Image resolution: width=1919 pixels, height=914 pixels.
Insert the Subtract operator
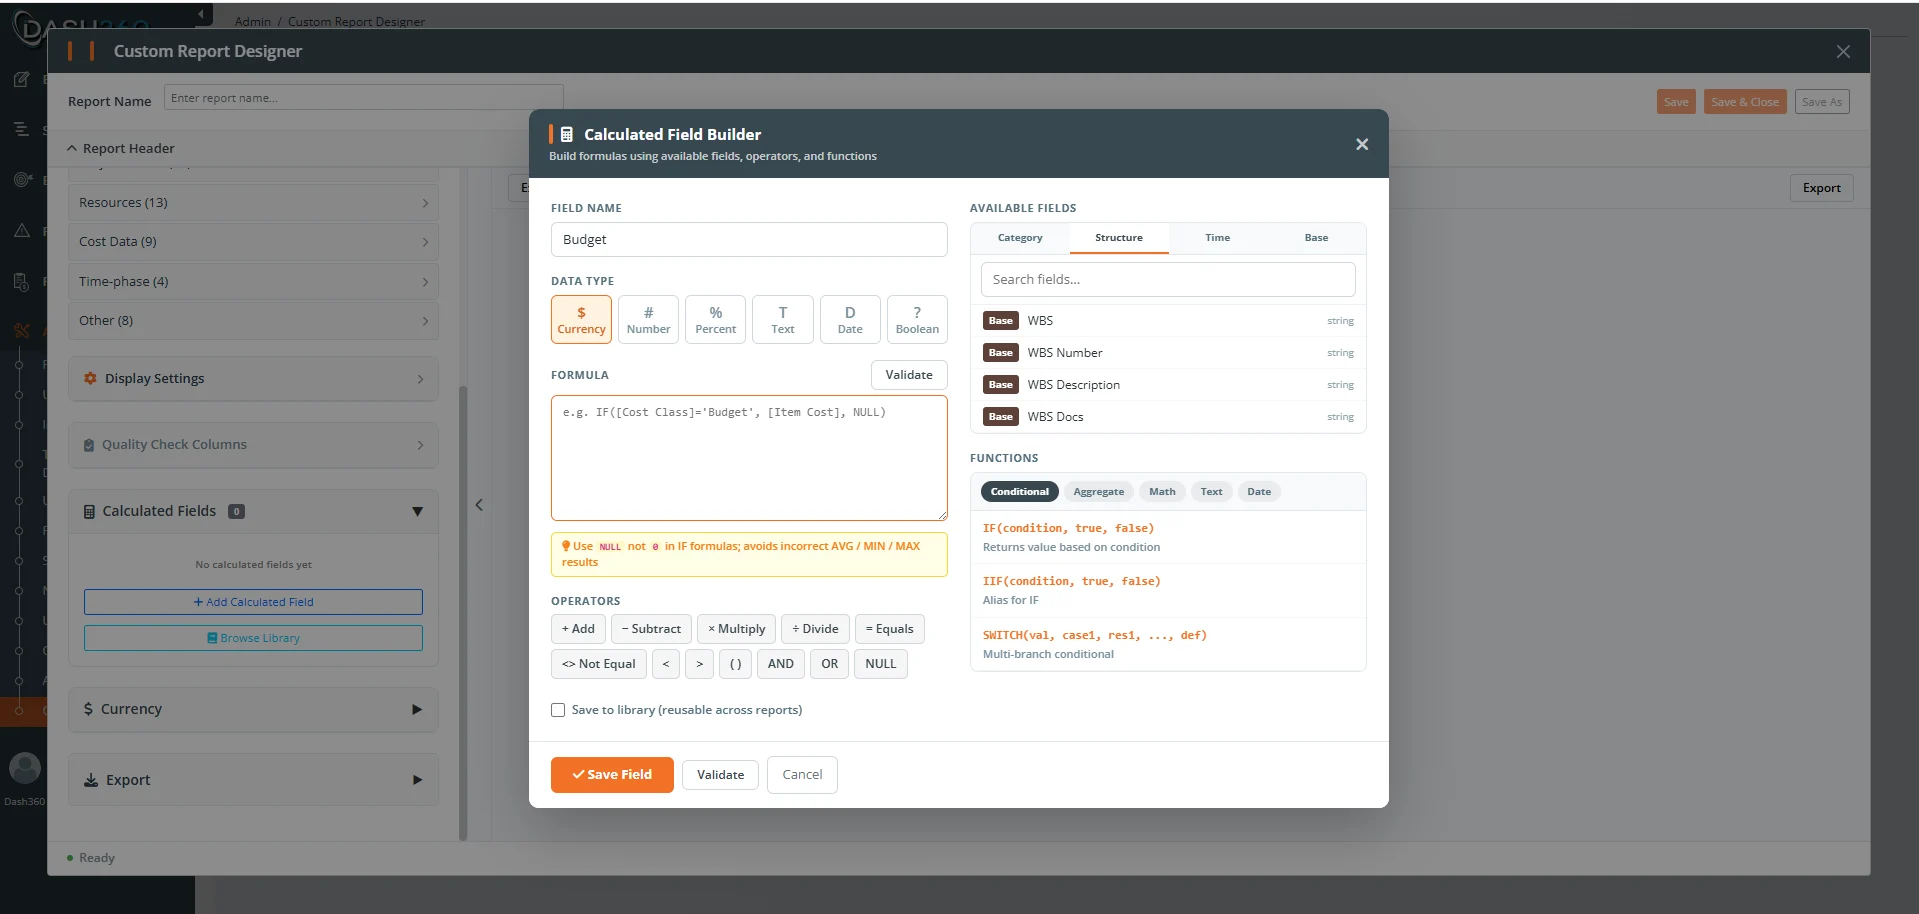pyautogui.click(x=651, y=629)
